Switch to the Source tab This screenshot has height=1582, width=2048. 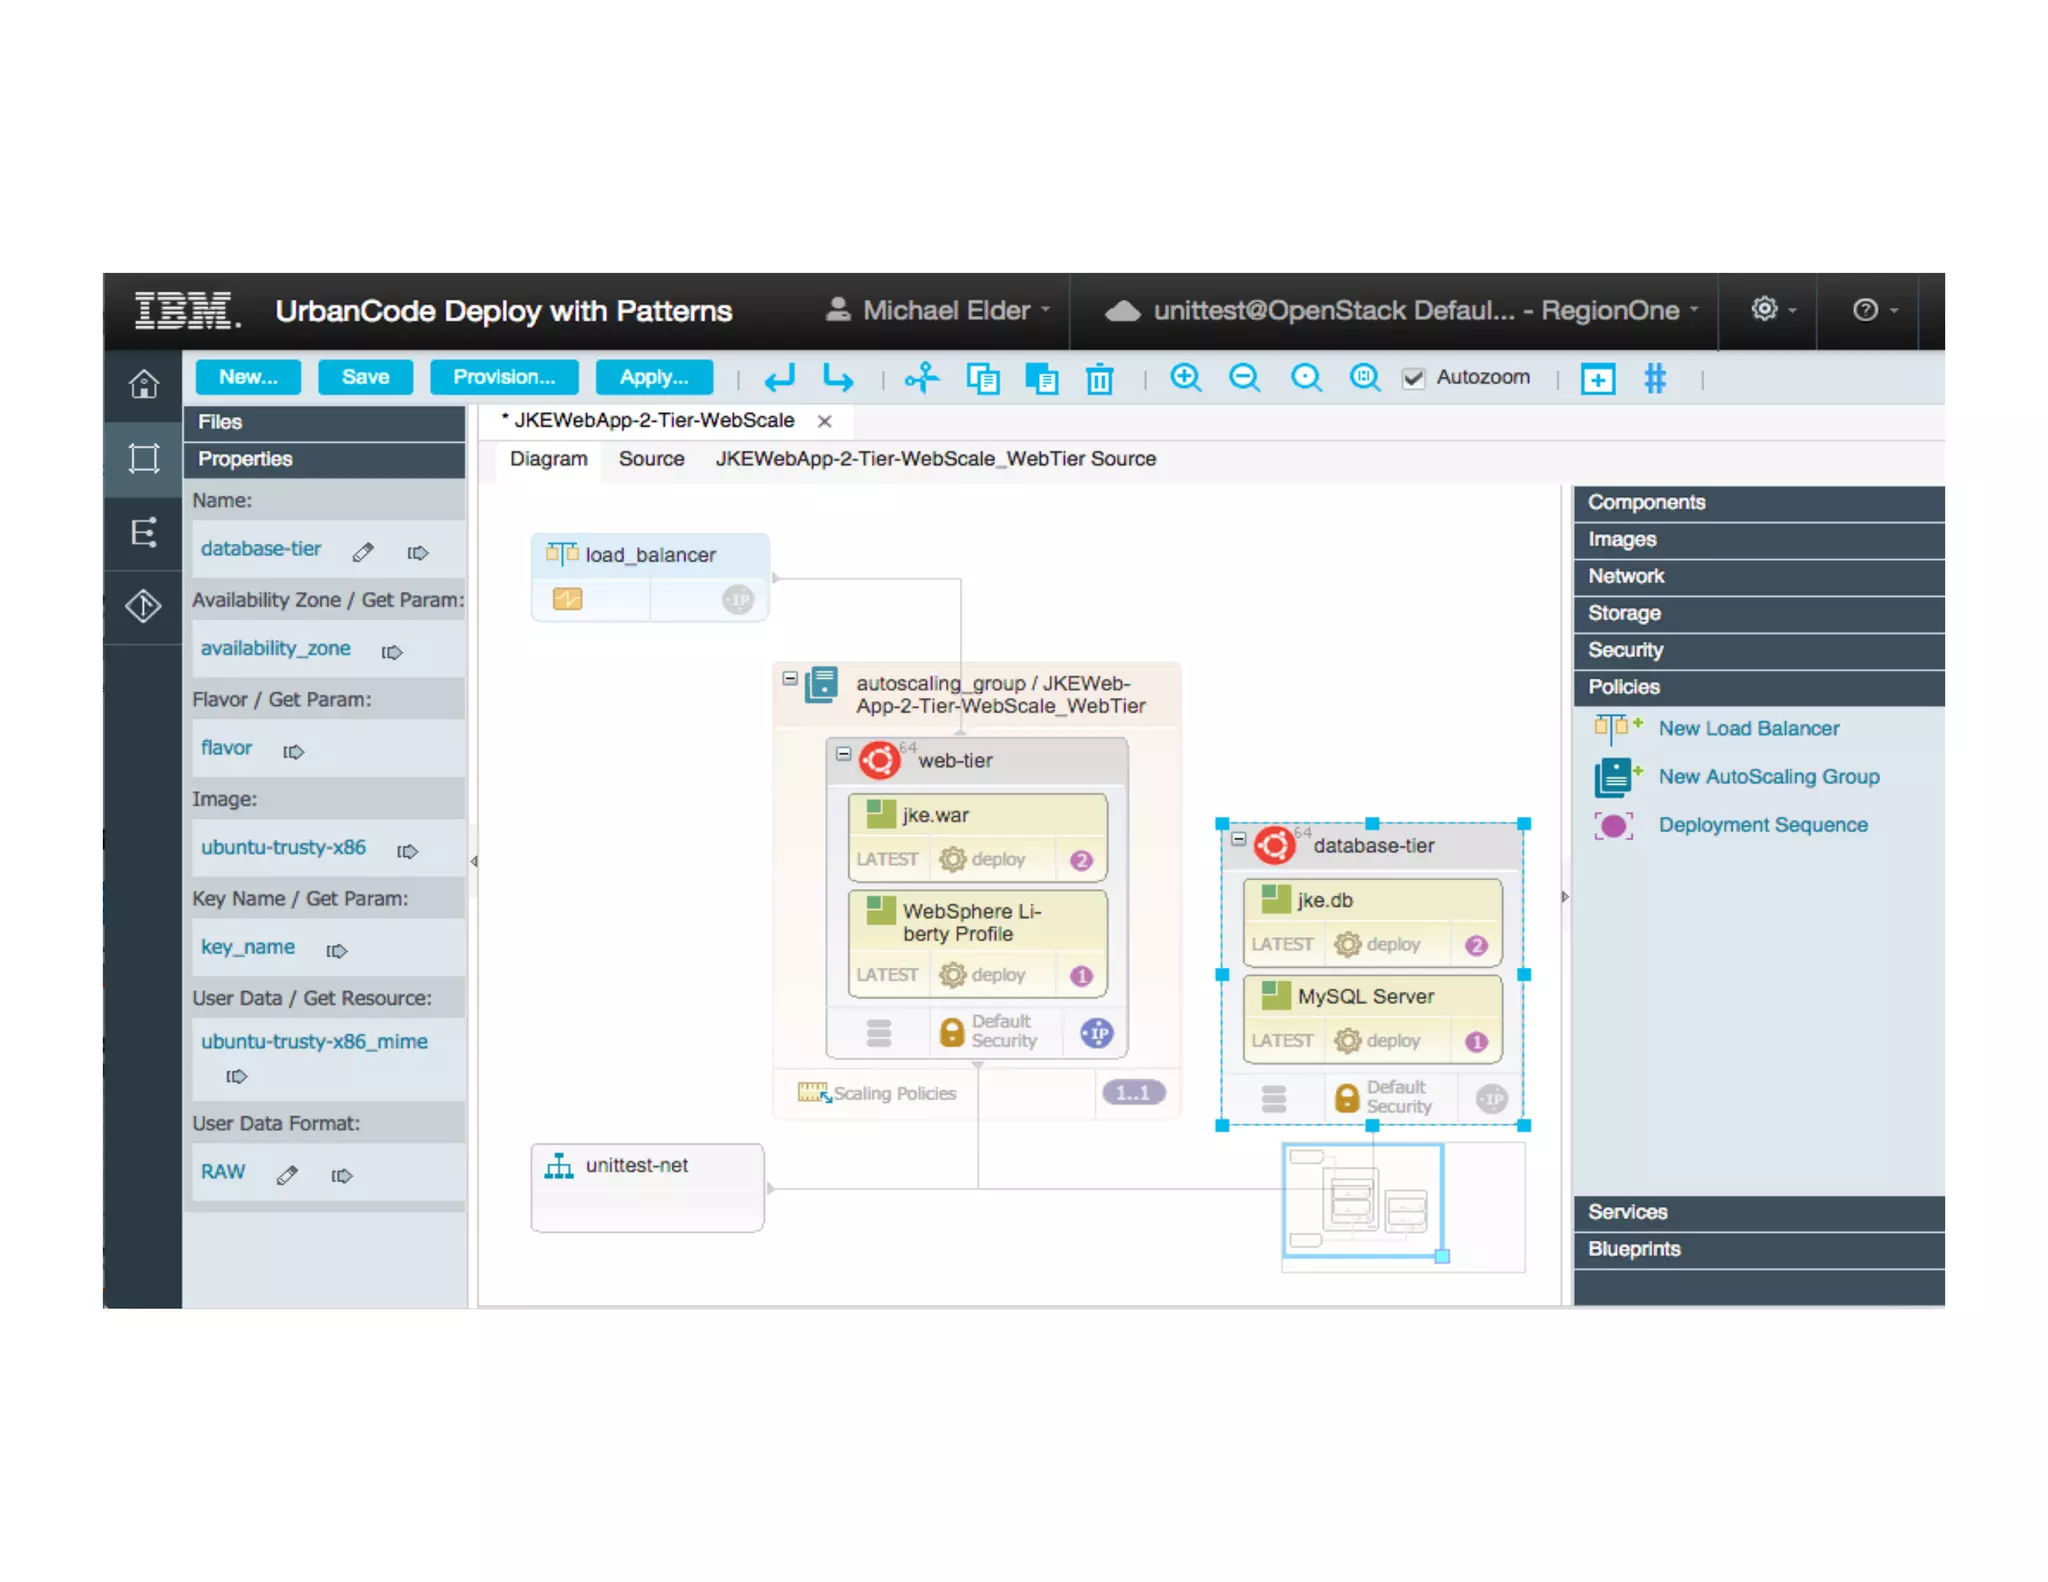click(x=651, y=459)
